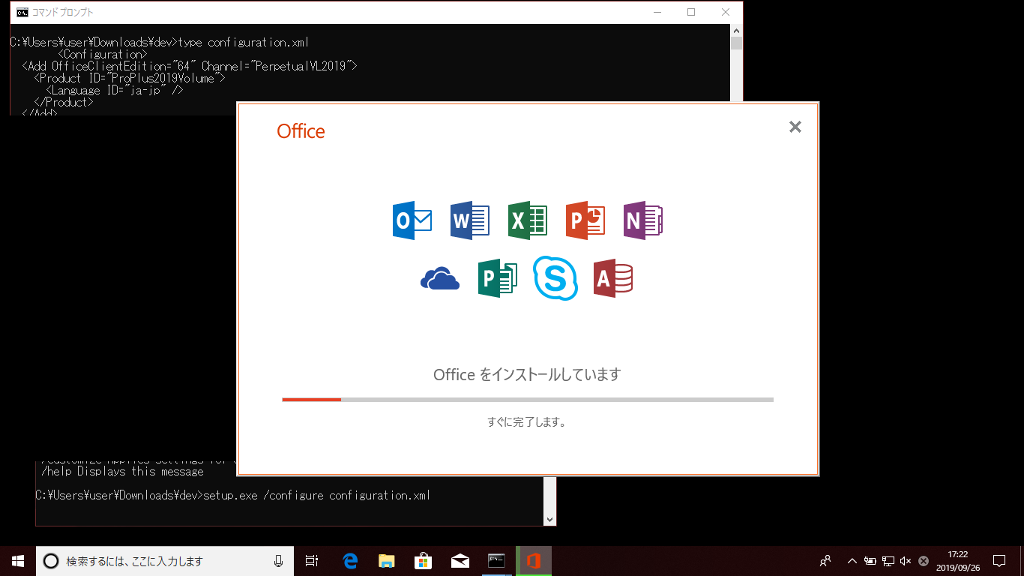Click the Command Prompt scrollbar thumb
Image resolution: width=1024 pixels, height=576 pixels.
pyautogui.click(x=736, y=44)
